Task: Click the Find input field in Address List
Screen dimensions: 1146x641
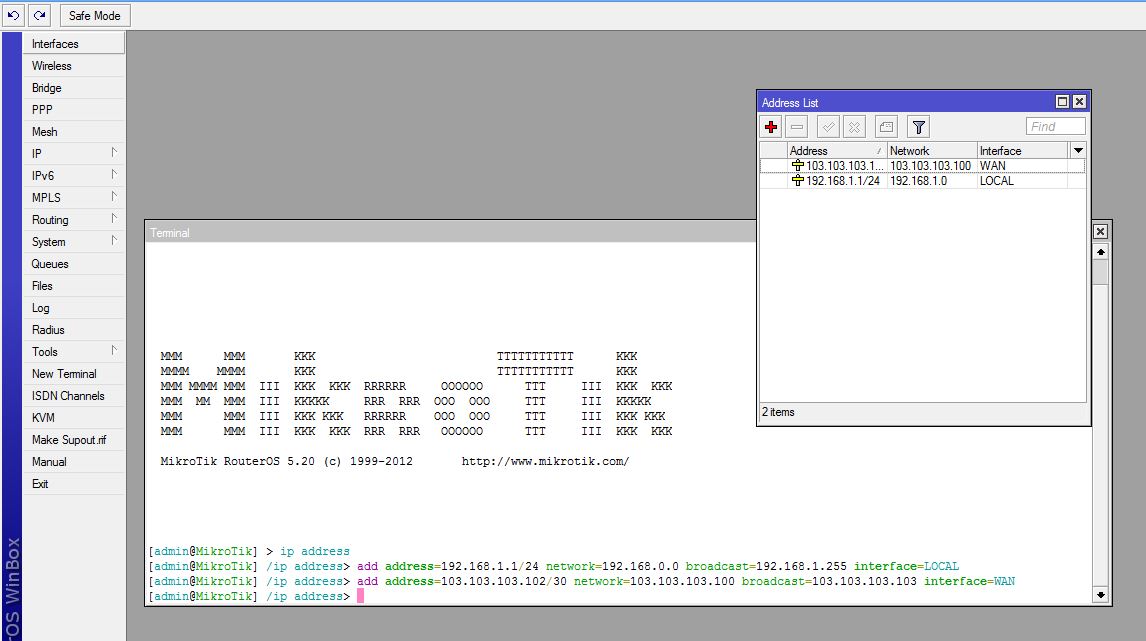Action: [1055, 126]
